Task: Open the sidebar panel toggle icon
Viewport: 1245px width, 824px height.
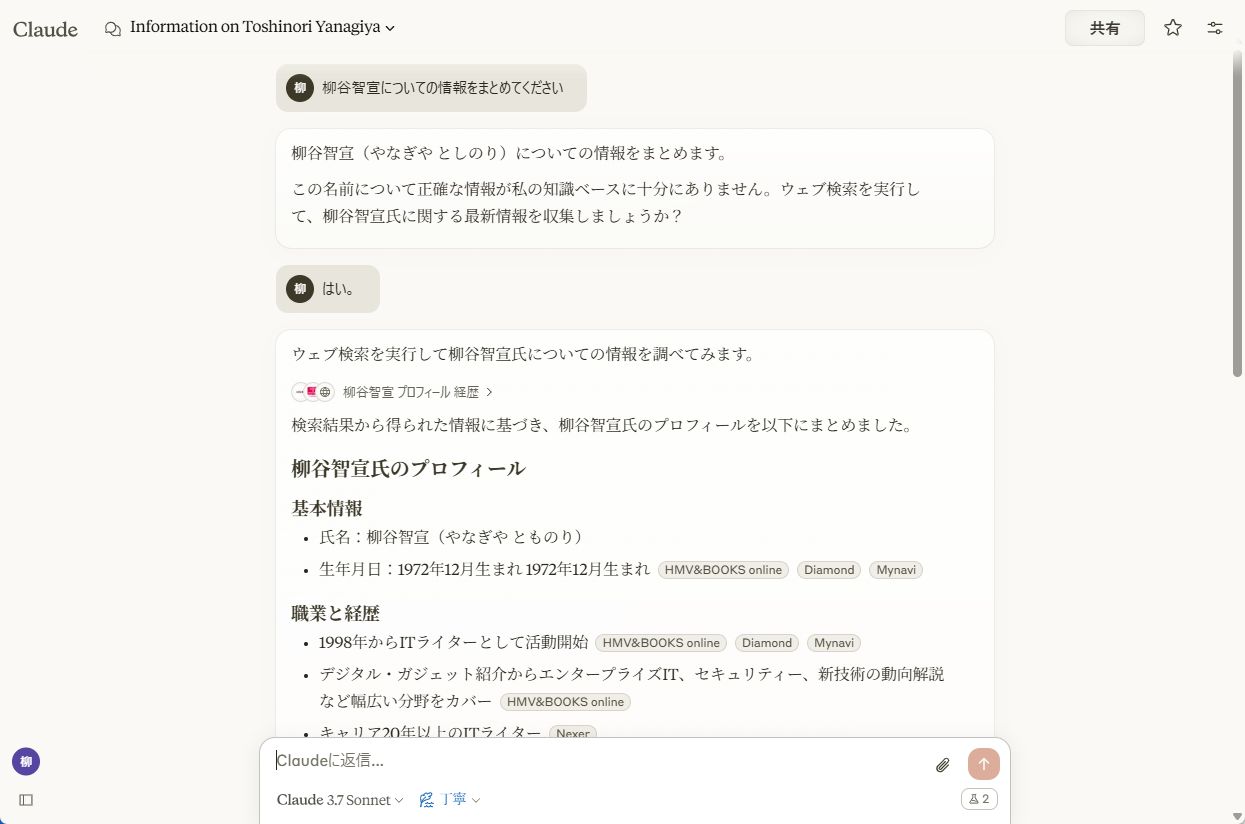Action: pos(26,800)
